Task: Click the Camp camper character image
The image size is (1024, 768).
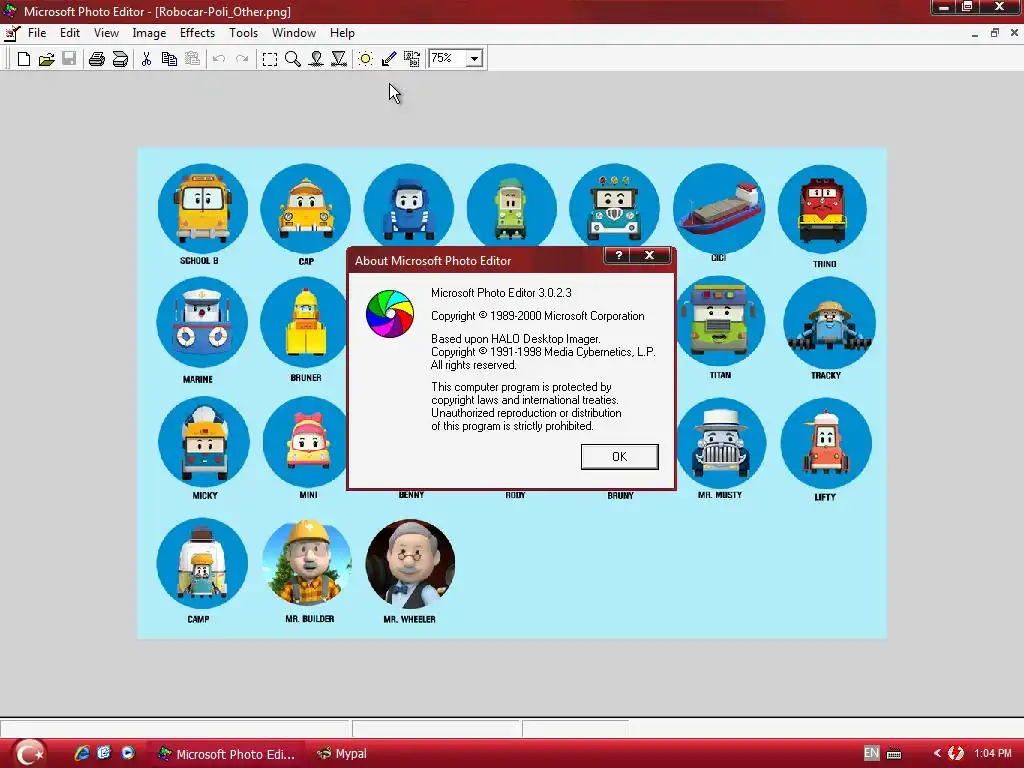Action: click(x=202, y=564)
